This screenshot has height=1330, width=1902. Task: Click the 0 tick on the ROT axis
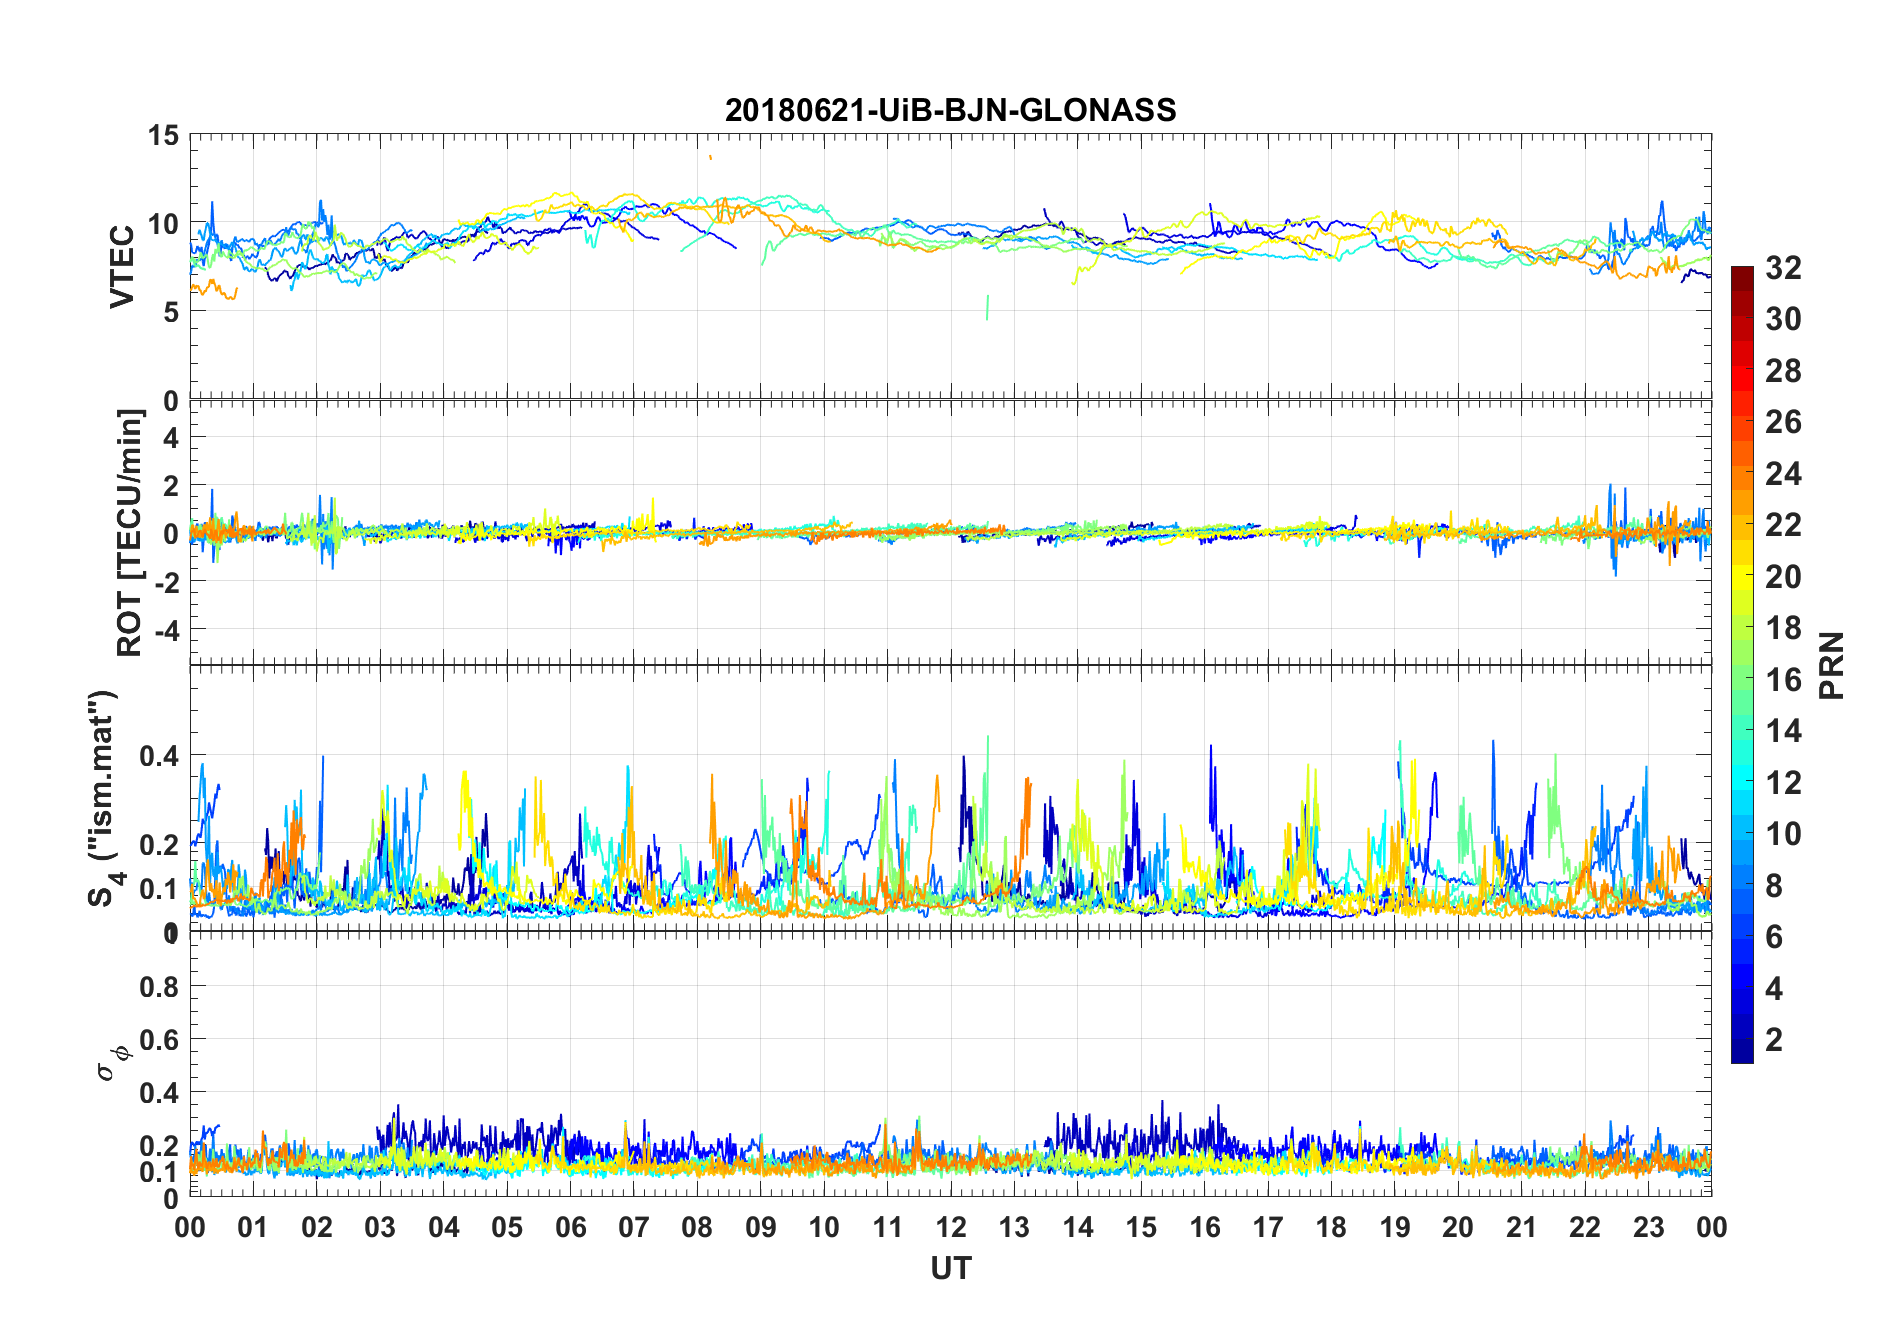171,534
